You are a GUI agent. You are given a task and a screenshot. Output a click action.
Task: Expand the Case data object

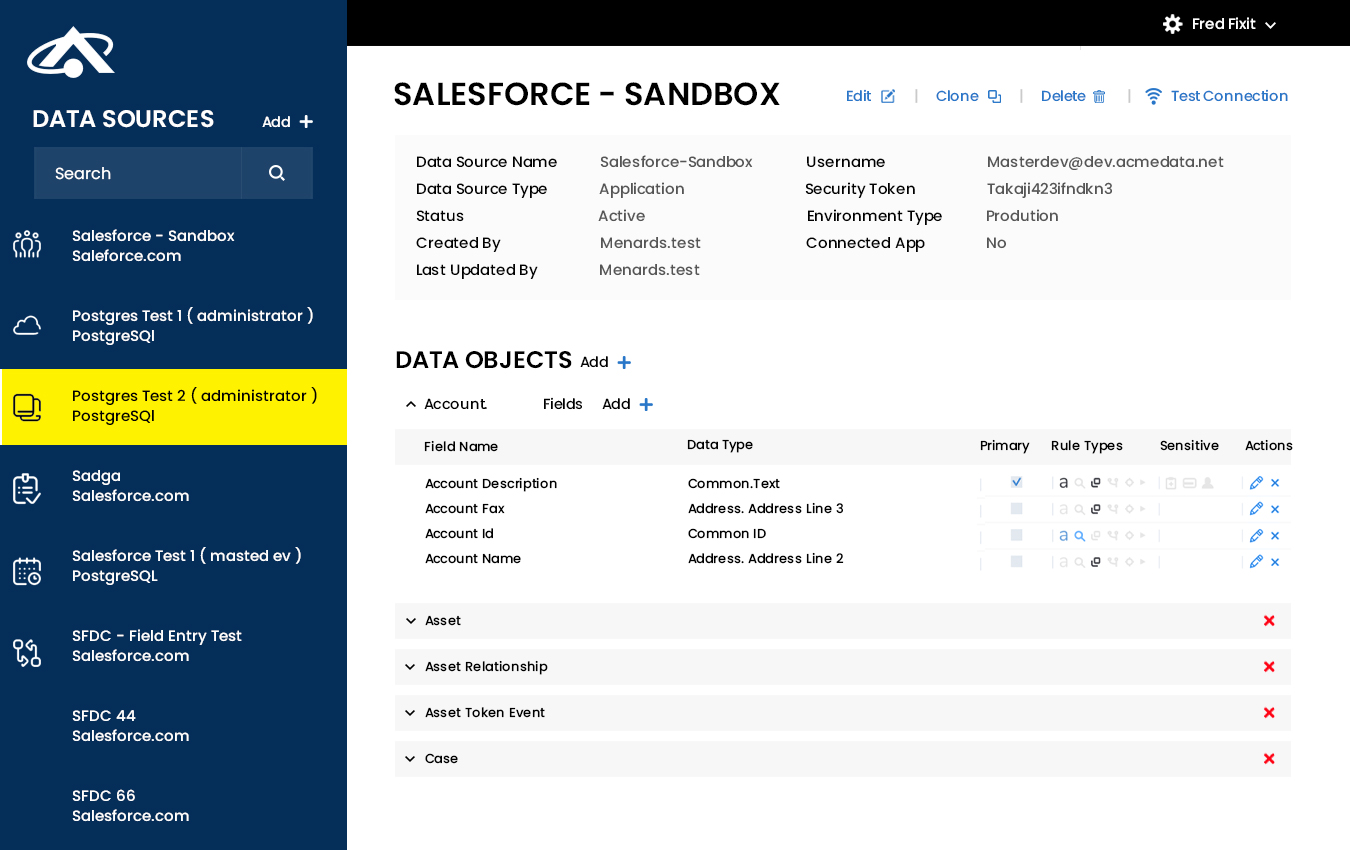click(410, 759)
